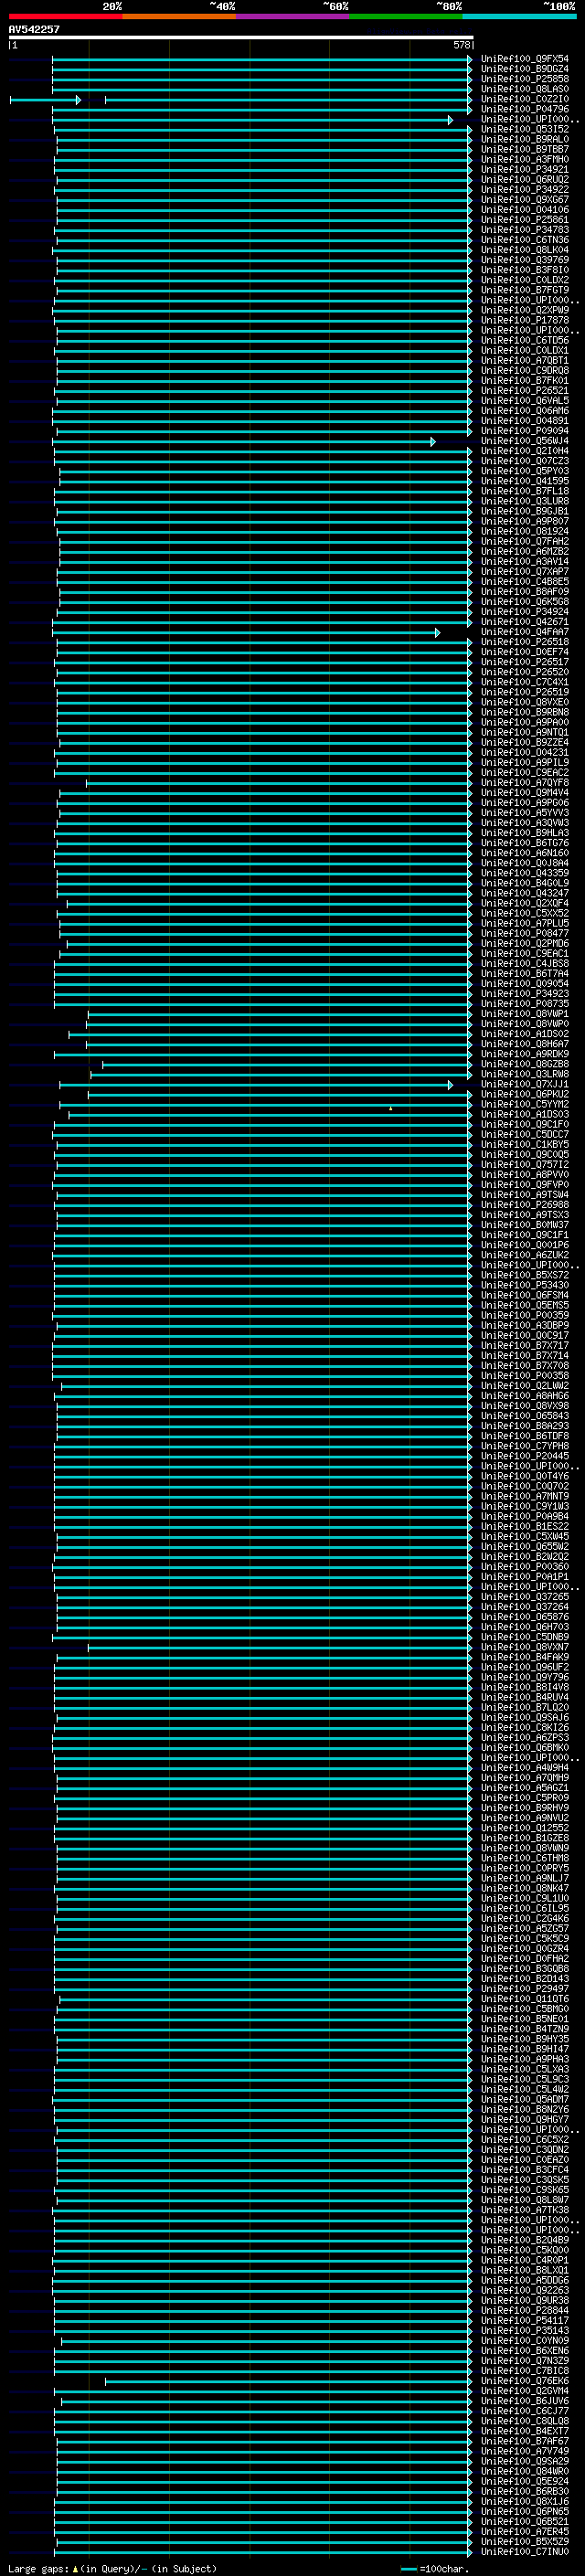Click the UniRef100_P53430 name
This screenshot has width=585, height=2576.
pos(524,1285)
